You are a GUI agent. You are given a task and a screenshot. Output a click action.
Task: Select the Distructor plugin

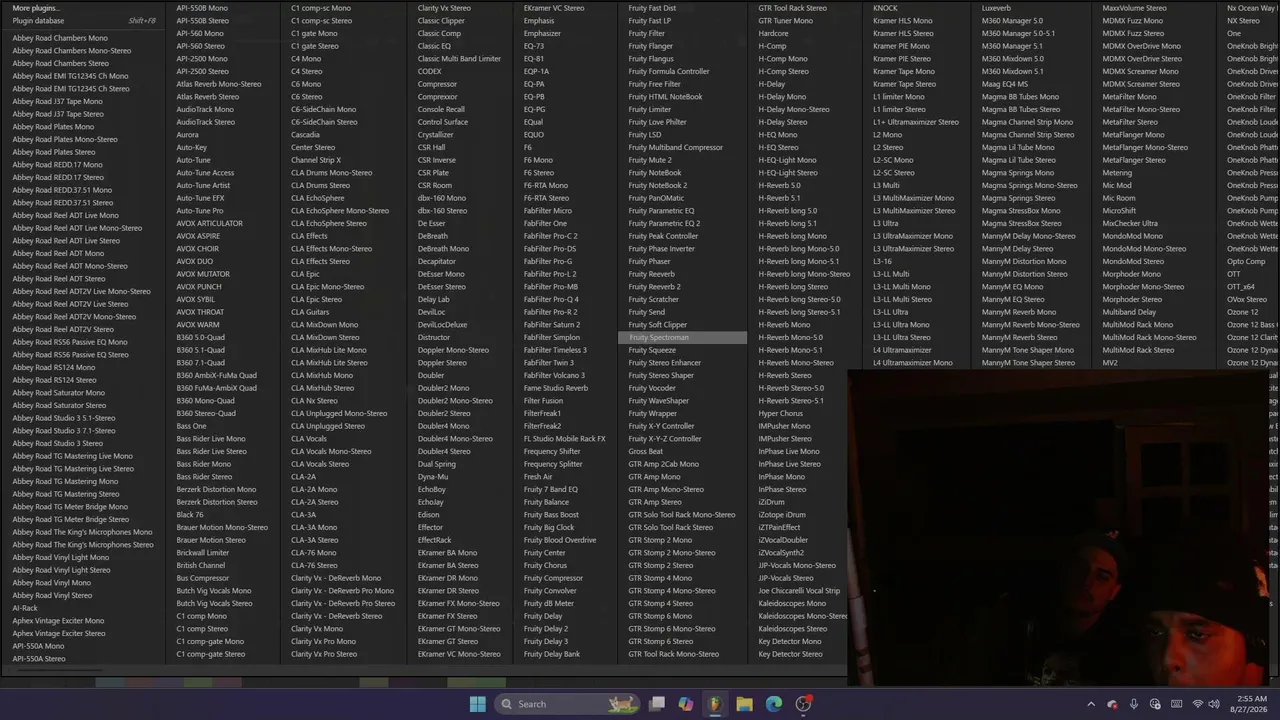pyautogui.click(x=434, y=337)
